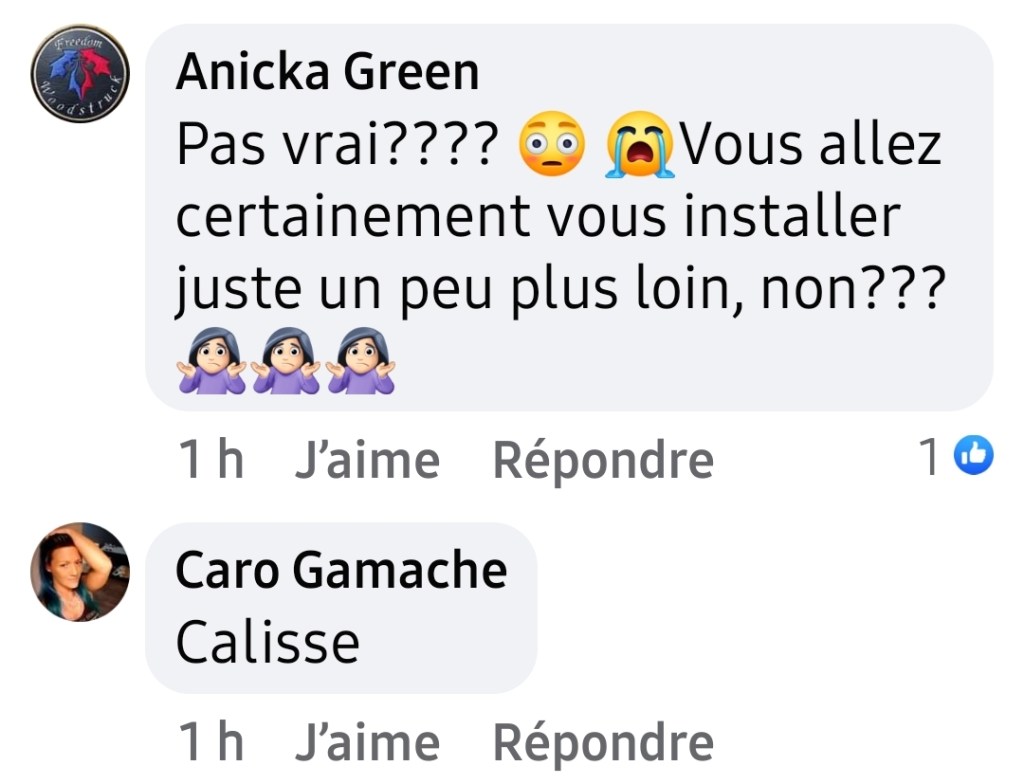Reply to Anicka Green's comment via Répondre
Screen dimensions: 1024x784
point(603,460)
